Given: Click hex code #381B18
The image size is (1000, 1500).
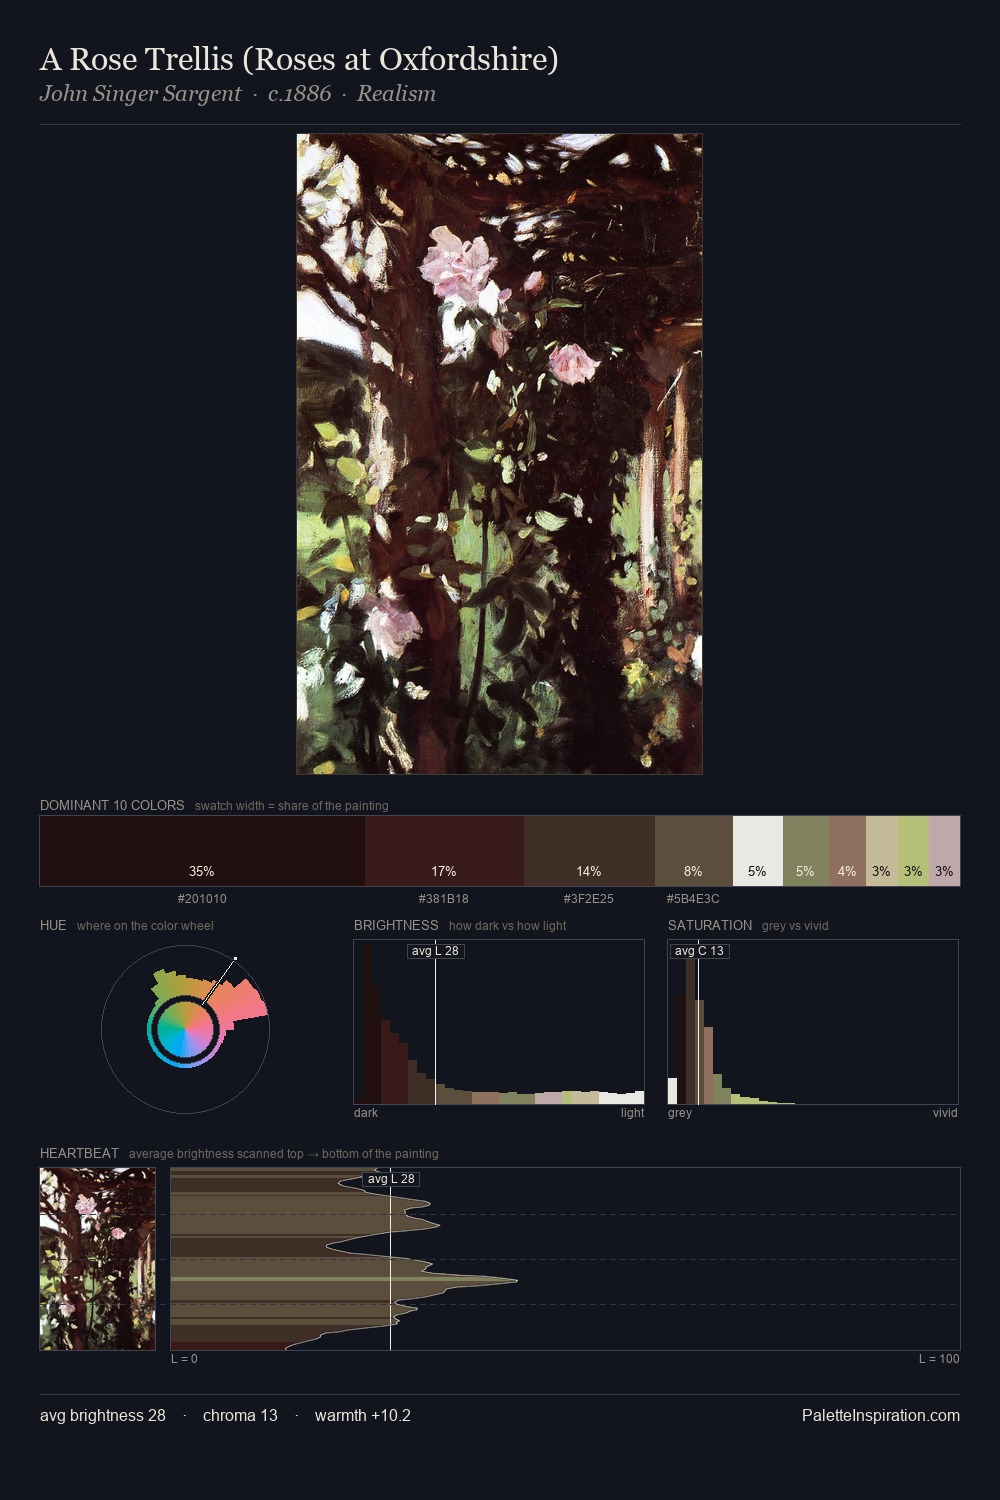Looking at the screenshot, I should (444, 899).
